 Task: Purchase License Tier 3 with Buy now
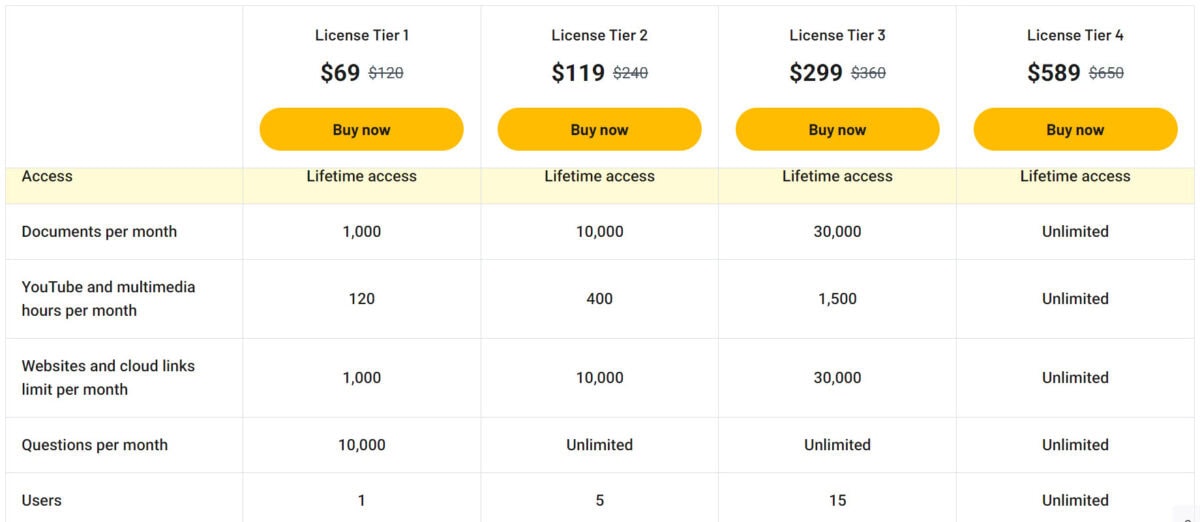point(837,130)
